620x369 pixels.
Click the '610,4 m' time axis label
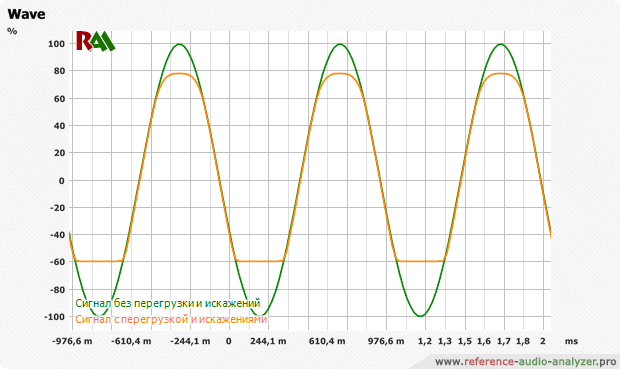tap(327, 341)
